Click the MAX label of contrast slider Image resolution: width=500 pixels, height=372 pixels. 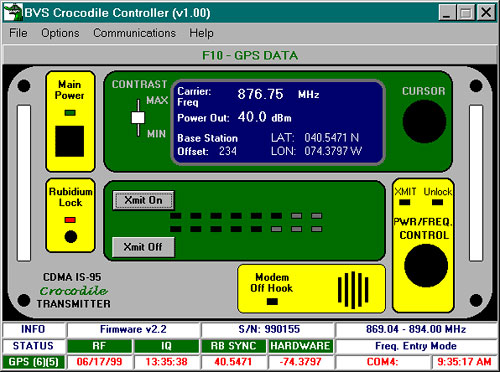click(157, 100)
